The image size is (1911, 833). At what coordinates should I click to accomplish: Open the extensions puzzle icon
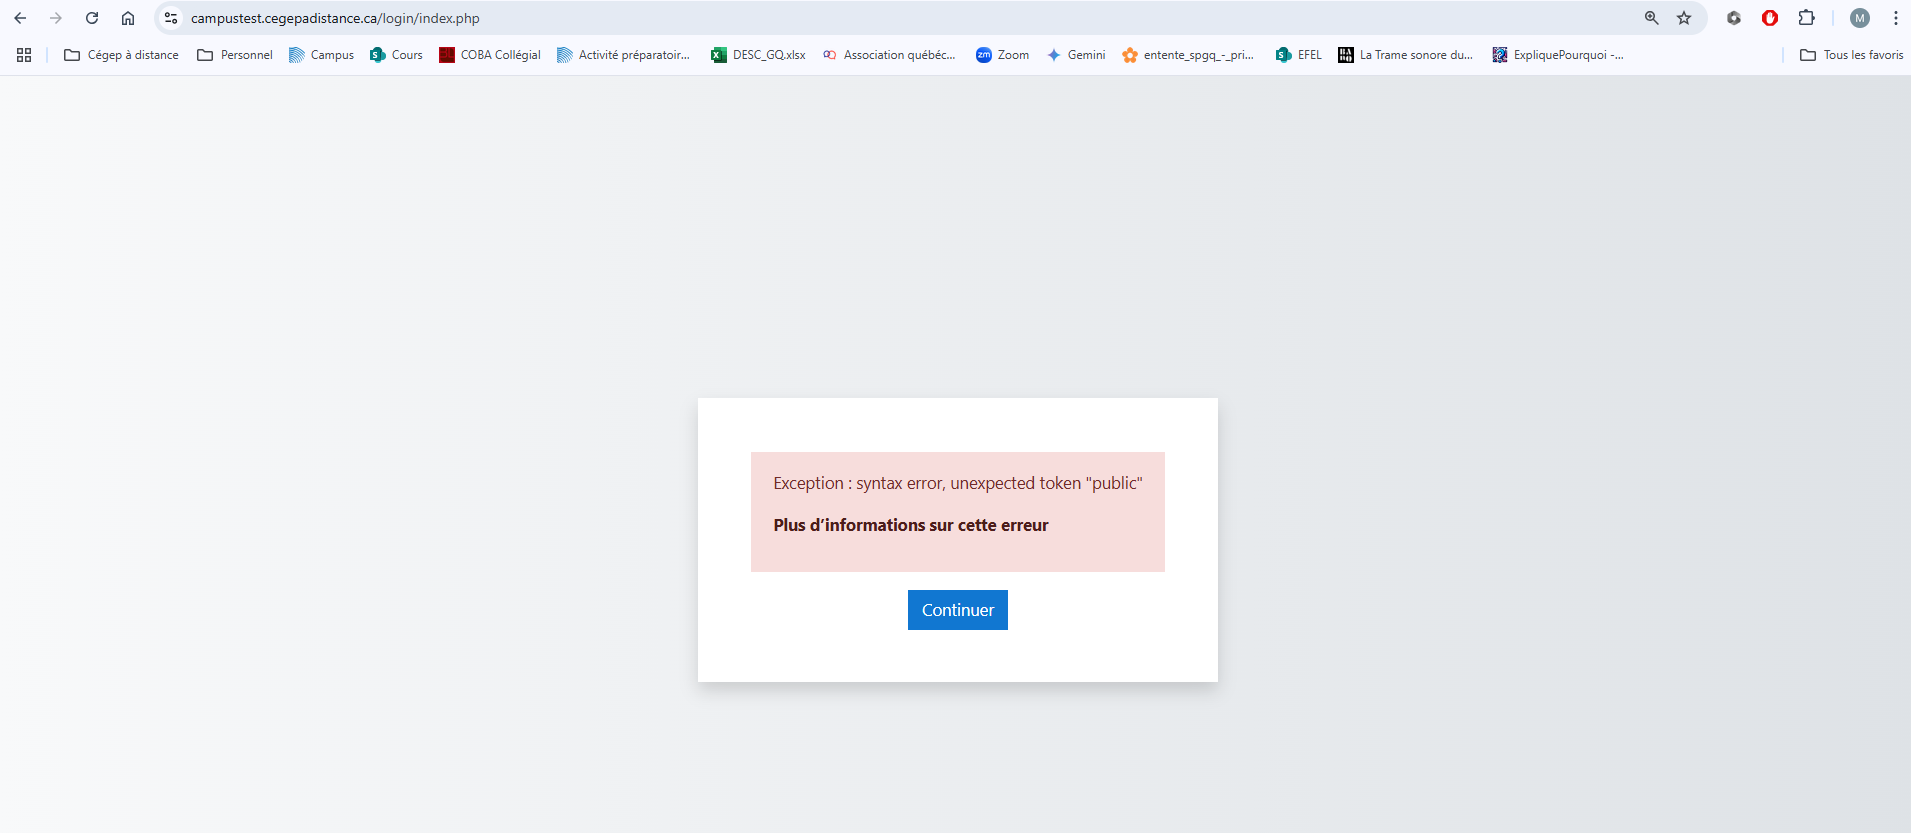[x=1806, y=18]
